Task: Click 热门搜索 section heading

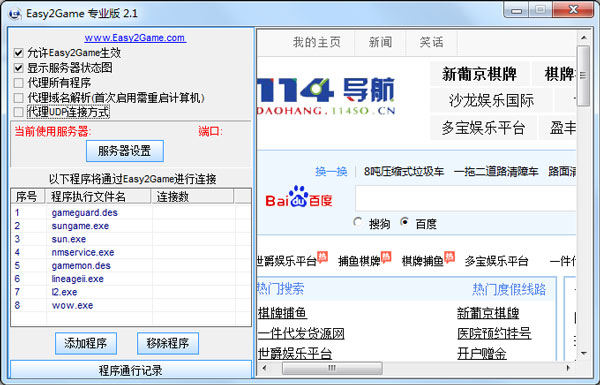Action: tap(281, 289)
